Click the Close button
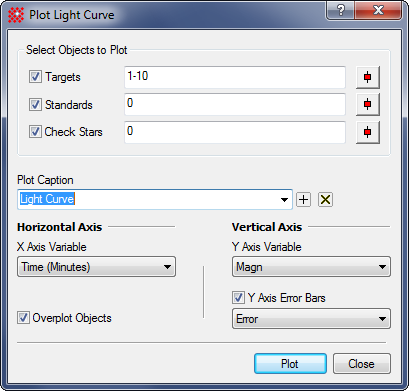The width and height of the screenshot is (409, 391). pos(362,364)
